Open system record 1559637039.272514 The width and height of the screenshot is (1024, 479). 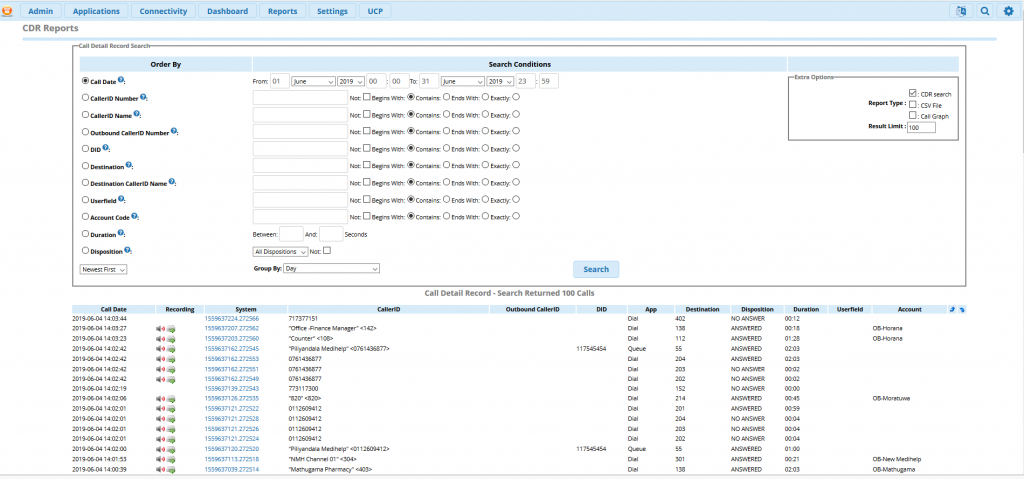tap(232, 469)
